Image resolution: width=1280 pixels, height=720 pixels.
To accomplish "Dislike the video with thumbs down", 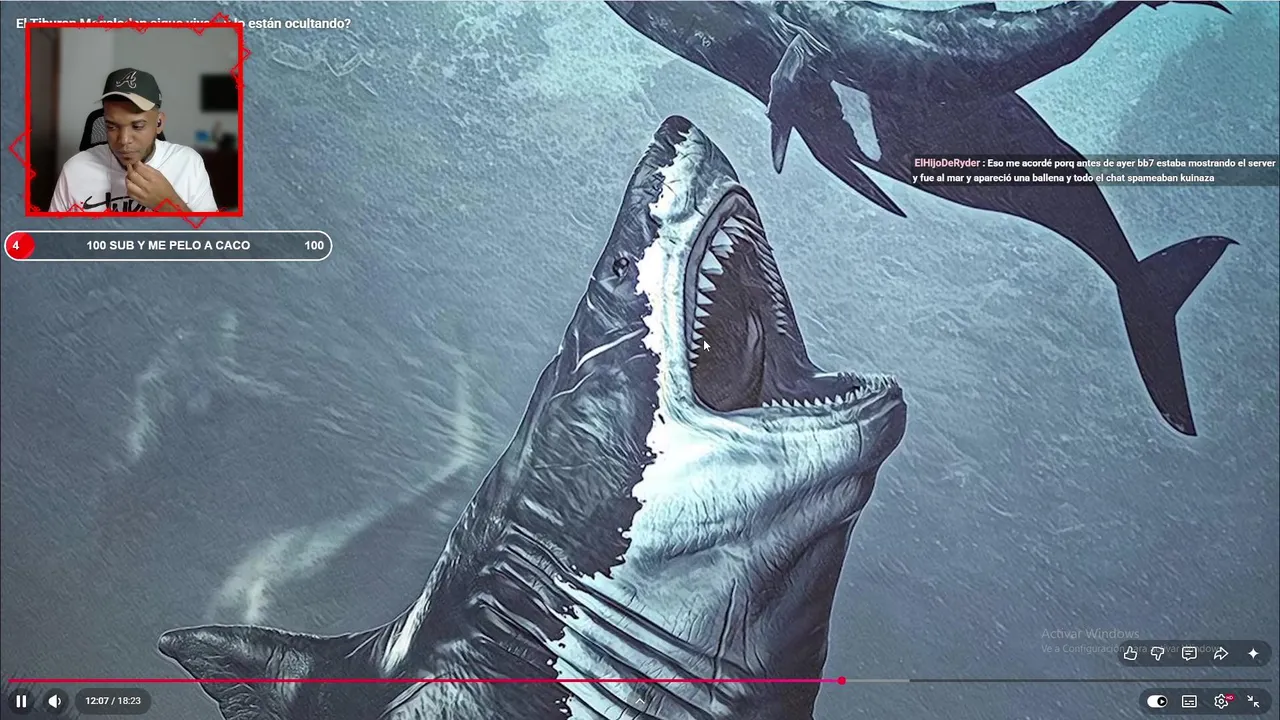I will [1158, 653].
